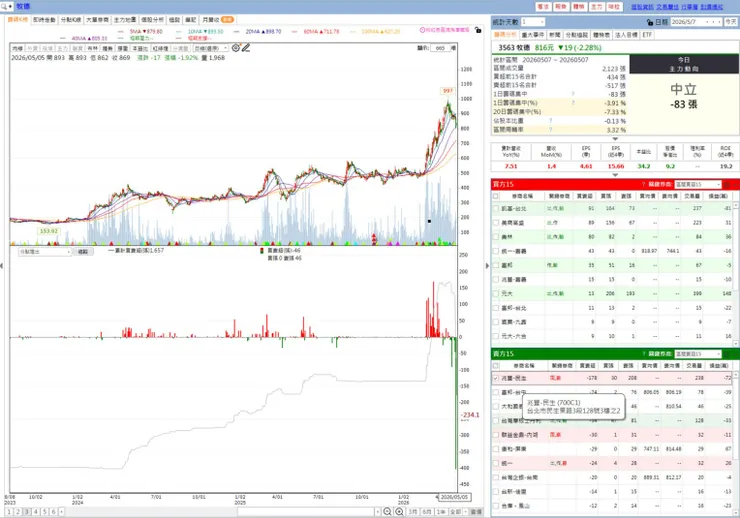Click page 3 button at bottom left

(27, 512)
